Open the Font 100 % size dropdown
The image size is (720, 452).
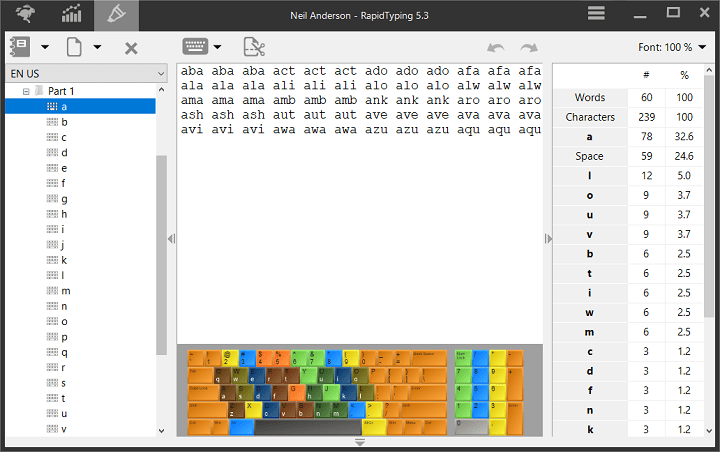[x=672, y=47]
